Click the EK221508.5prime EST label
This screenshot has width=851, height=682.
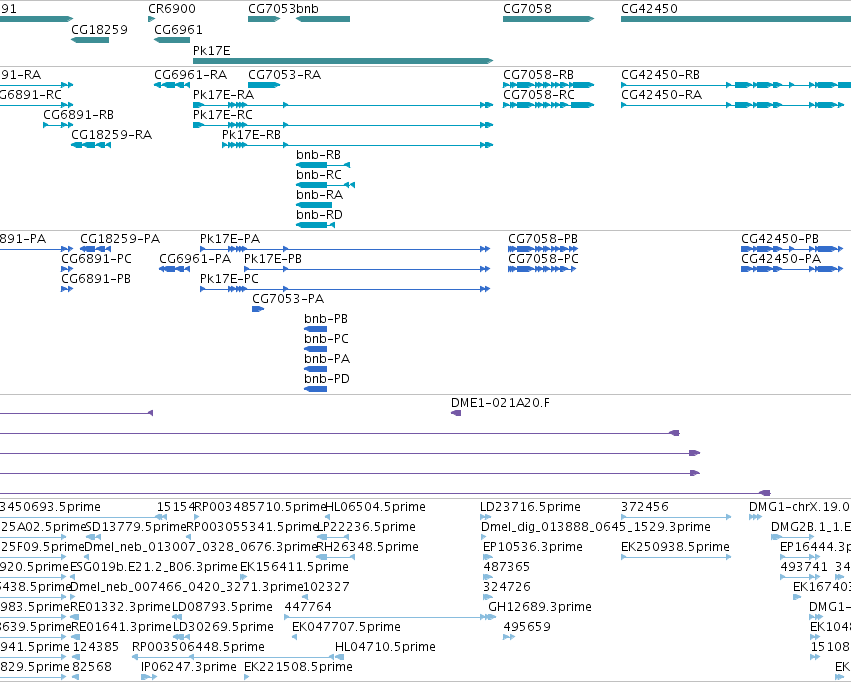(x=298, y=666)
